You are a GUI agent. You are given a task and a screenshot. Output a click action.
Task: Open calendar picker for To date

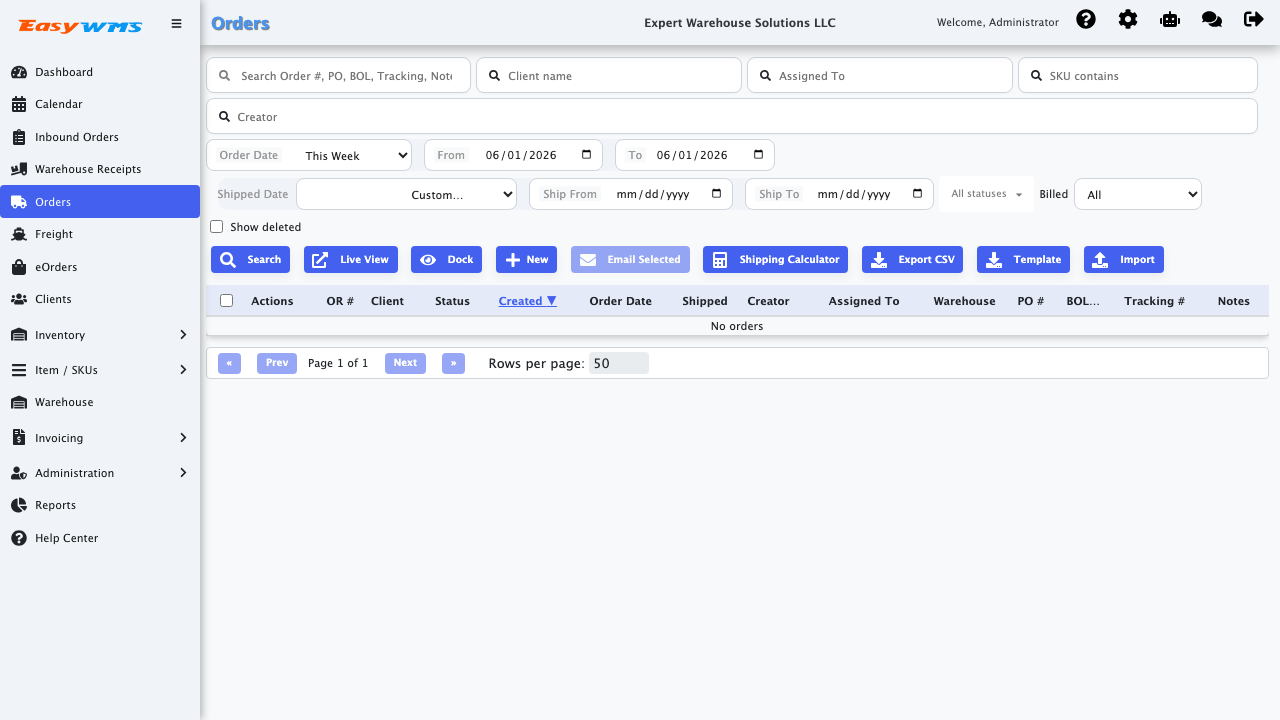pos(758,154)
